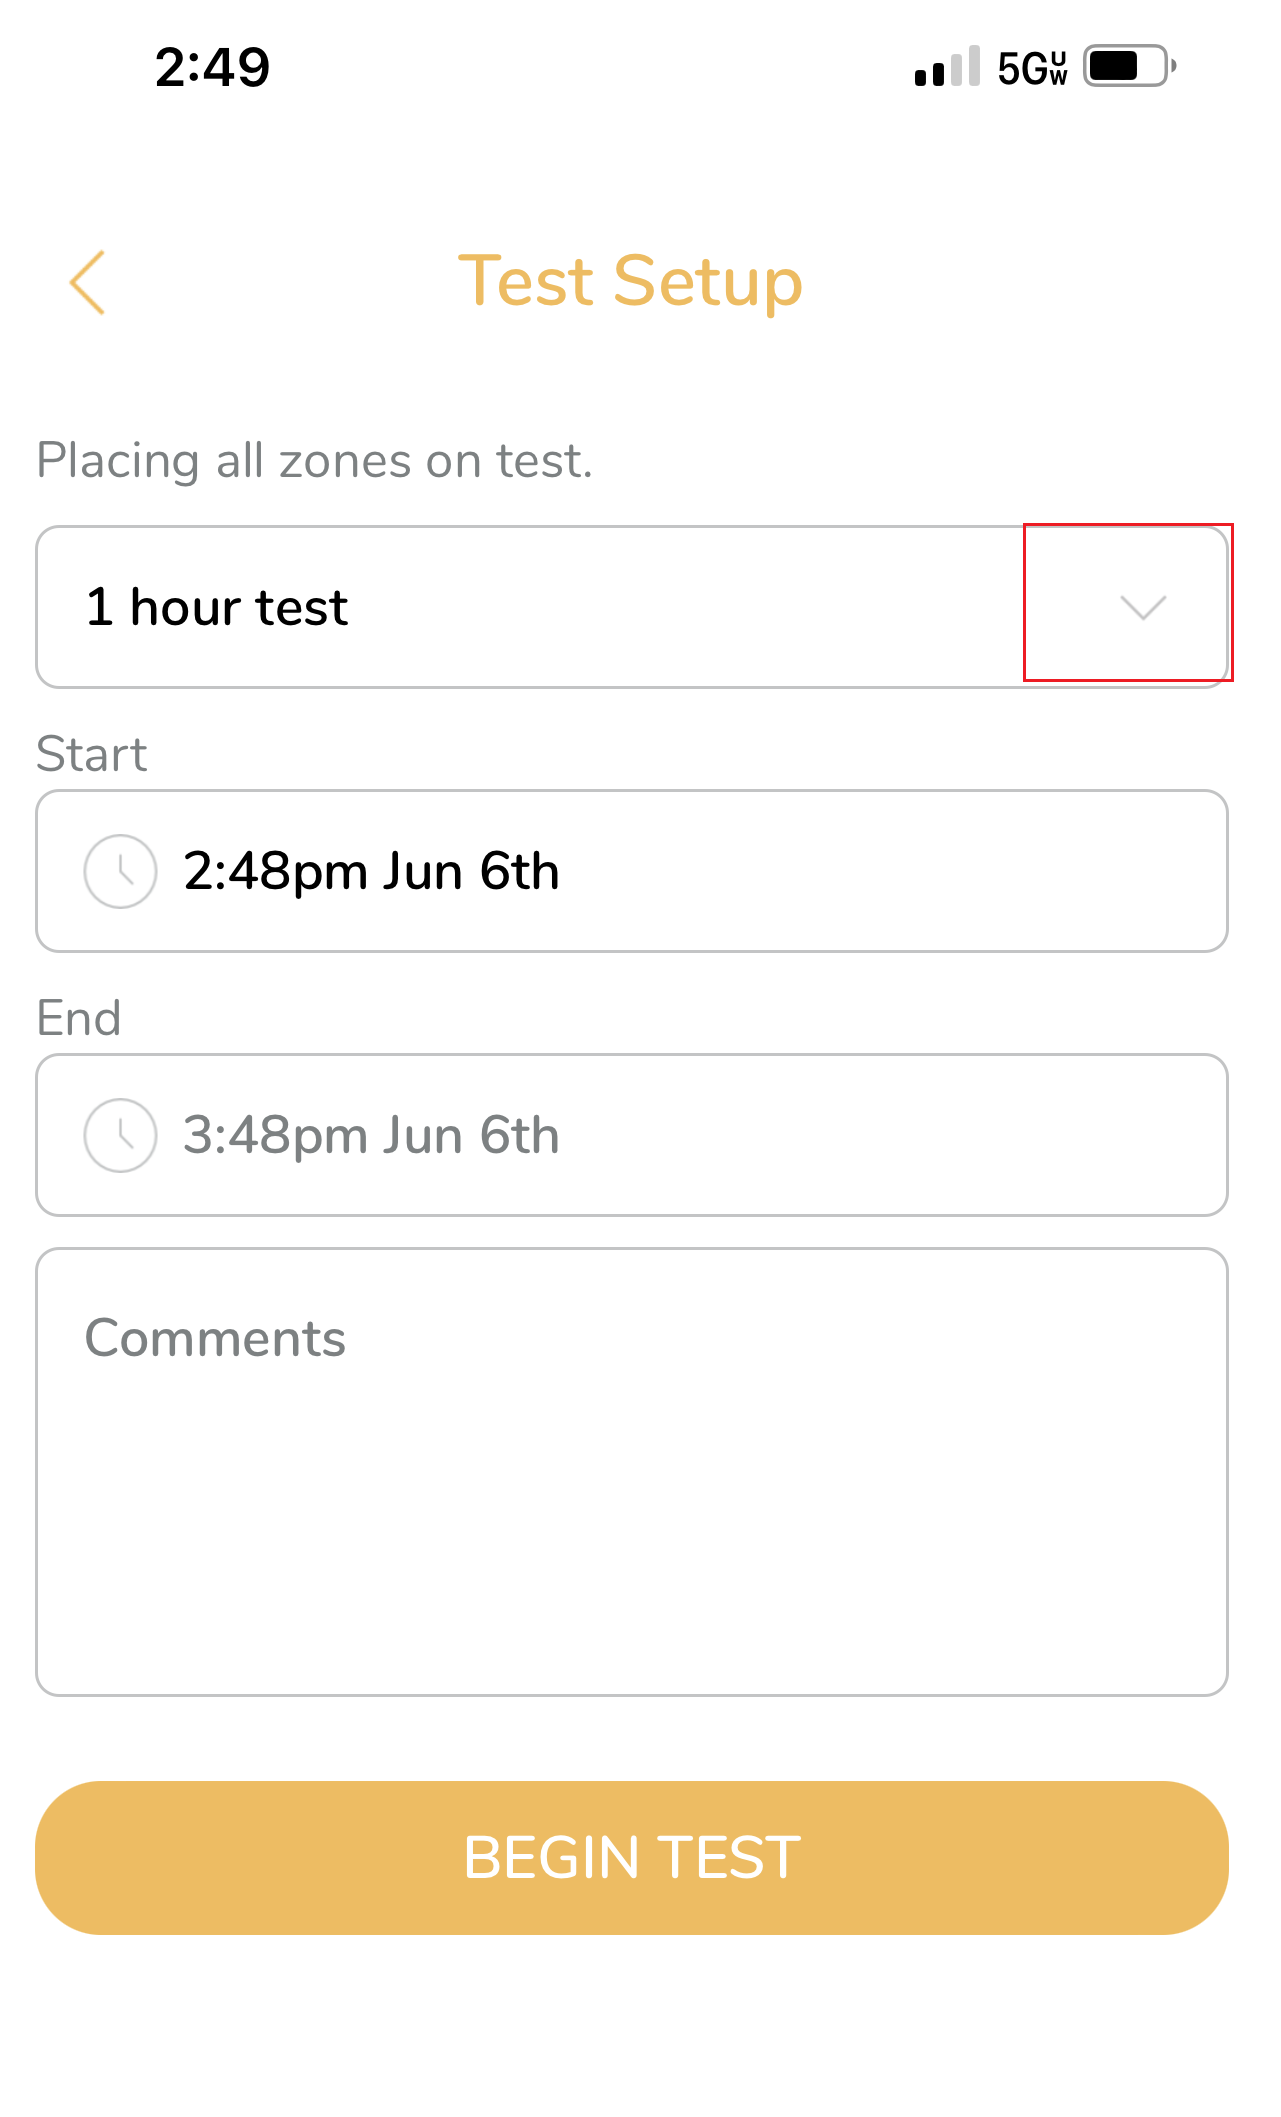Tap the Test Setup page title
This screenshot has width=1281, height=2117.
(630, 281)
